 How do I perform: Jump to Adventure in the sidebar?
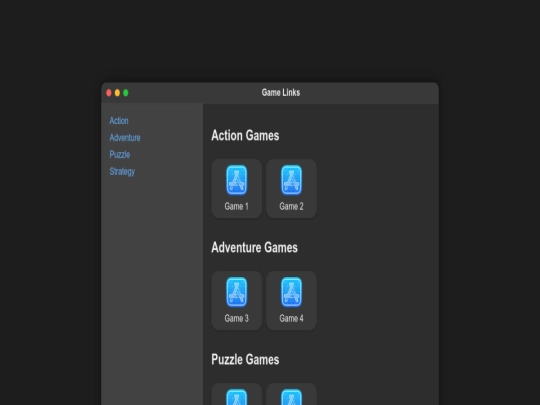(125, 138)
